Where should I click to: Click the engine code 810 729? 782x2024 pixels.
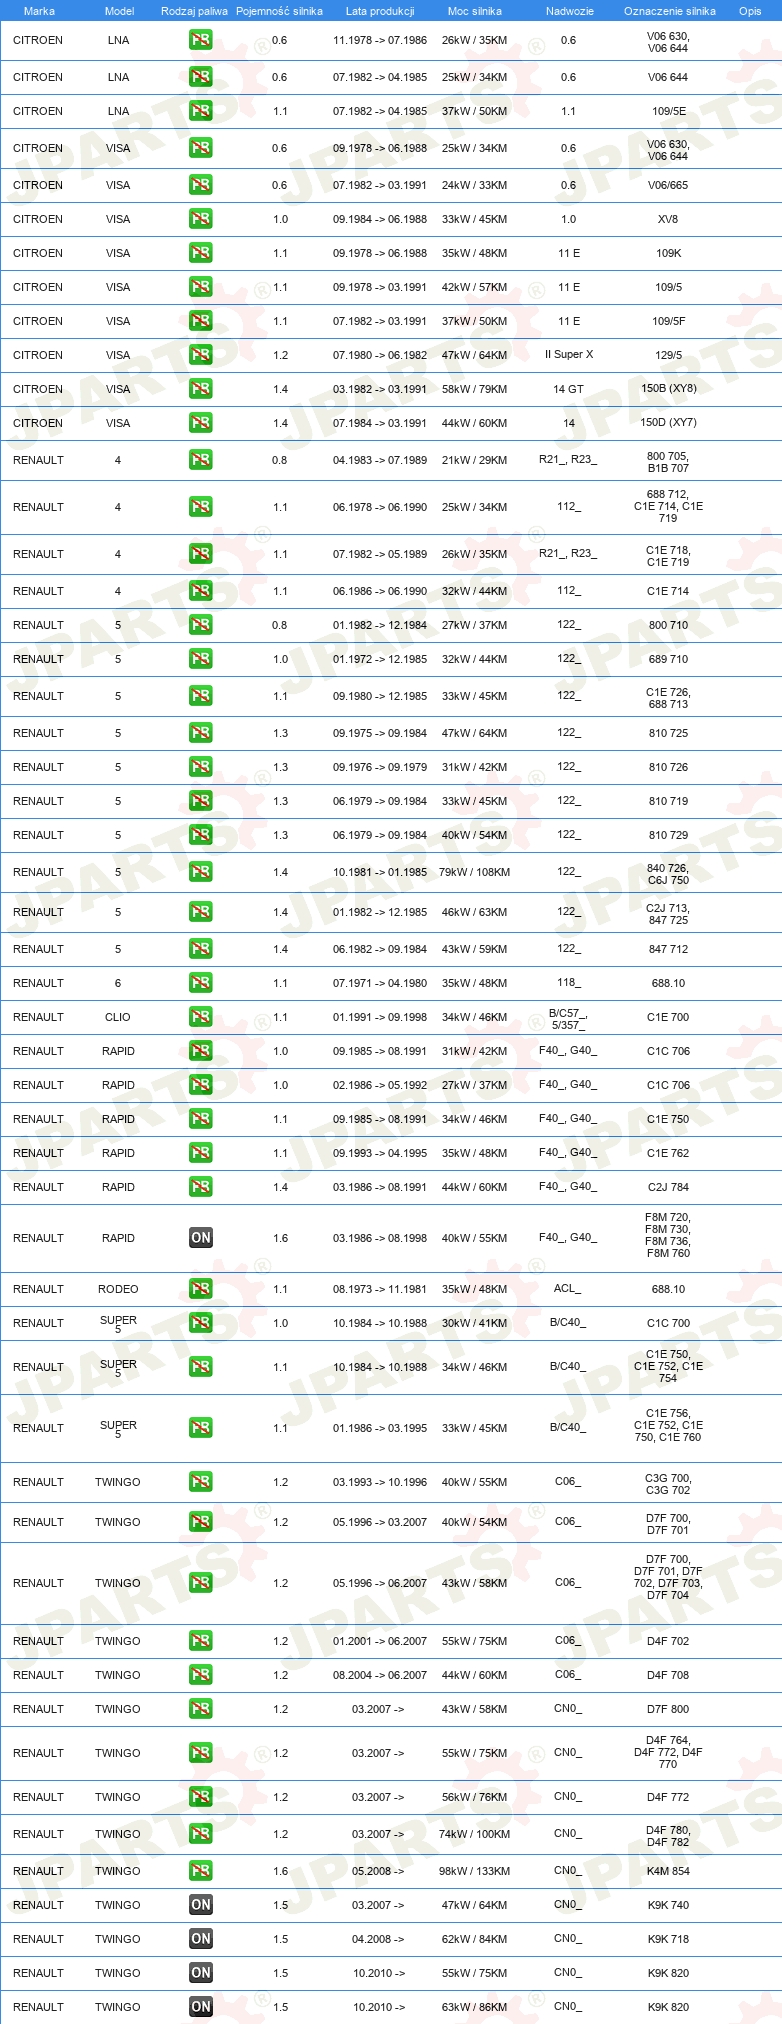[668, 835]
